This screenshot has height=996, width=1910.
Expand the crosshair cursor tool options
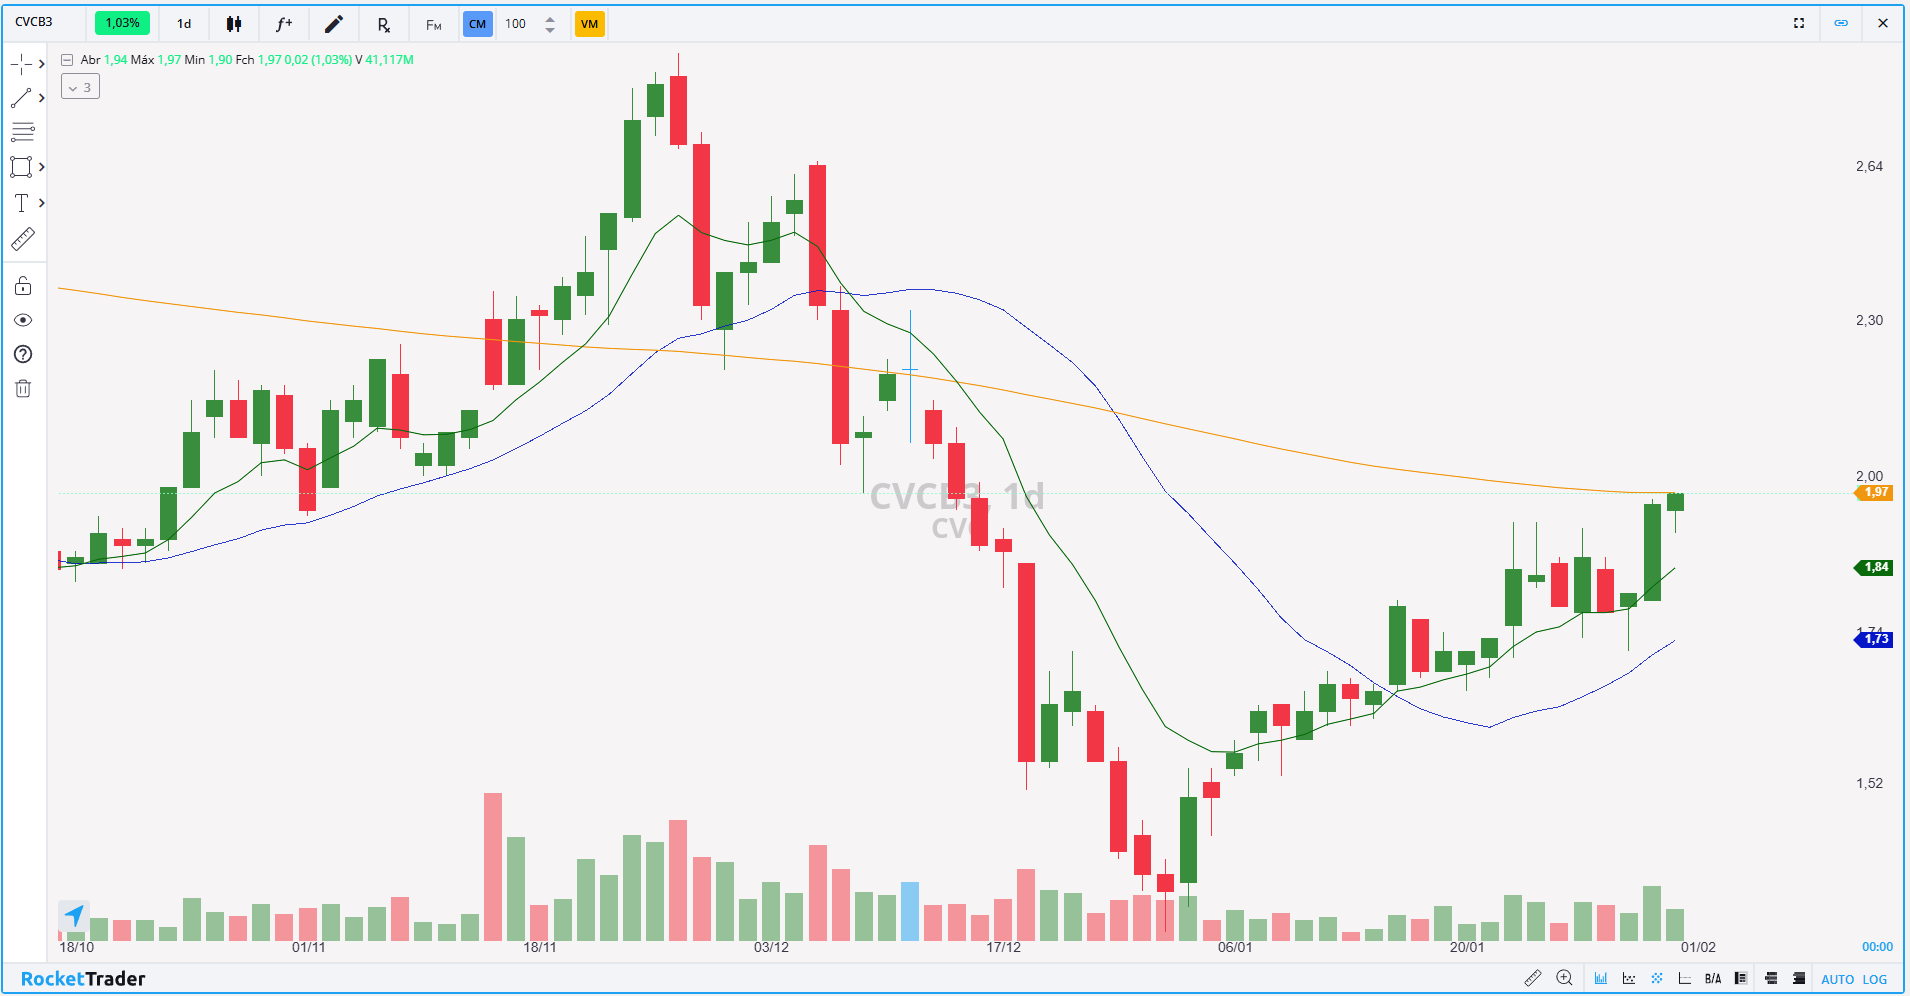41,64
